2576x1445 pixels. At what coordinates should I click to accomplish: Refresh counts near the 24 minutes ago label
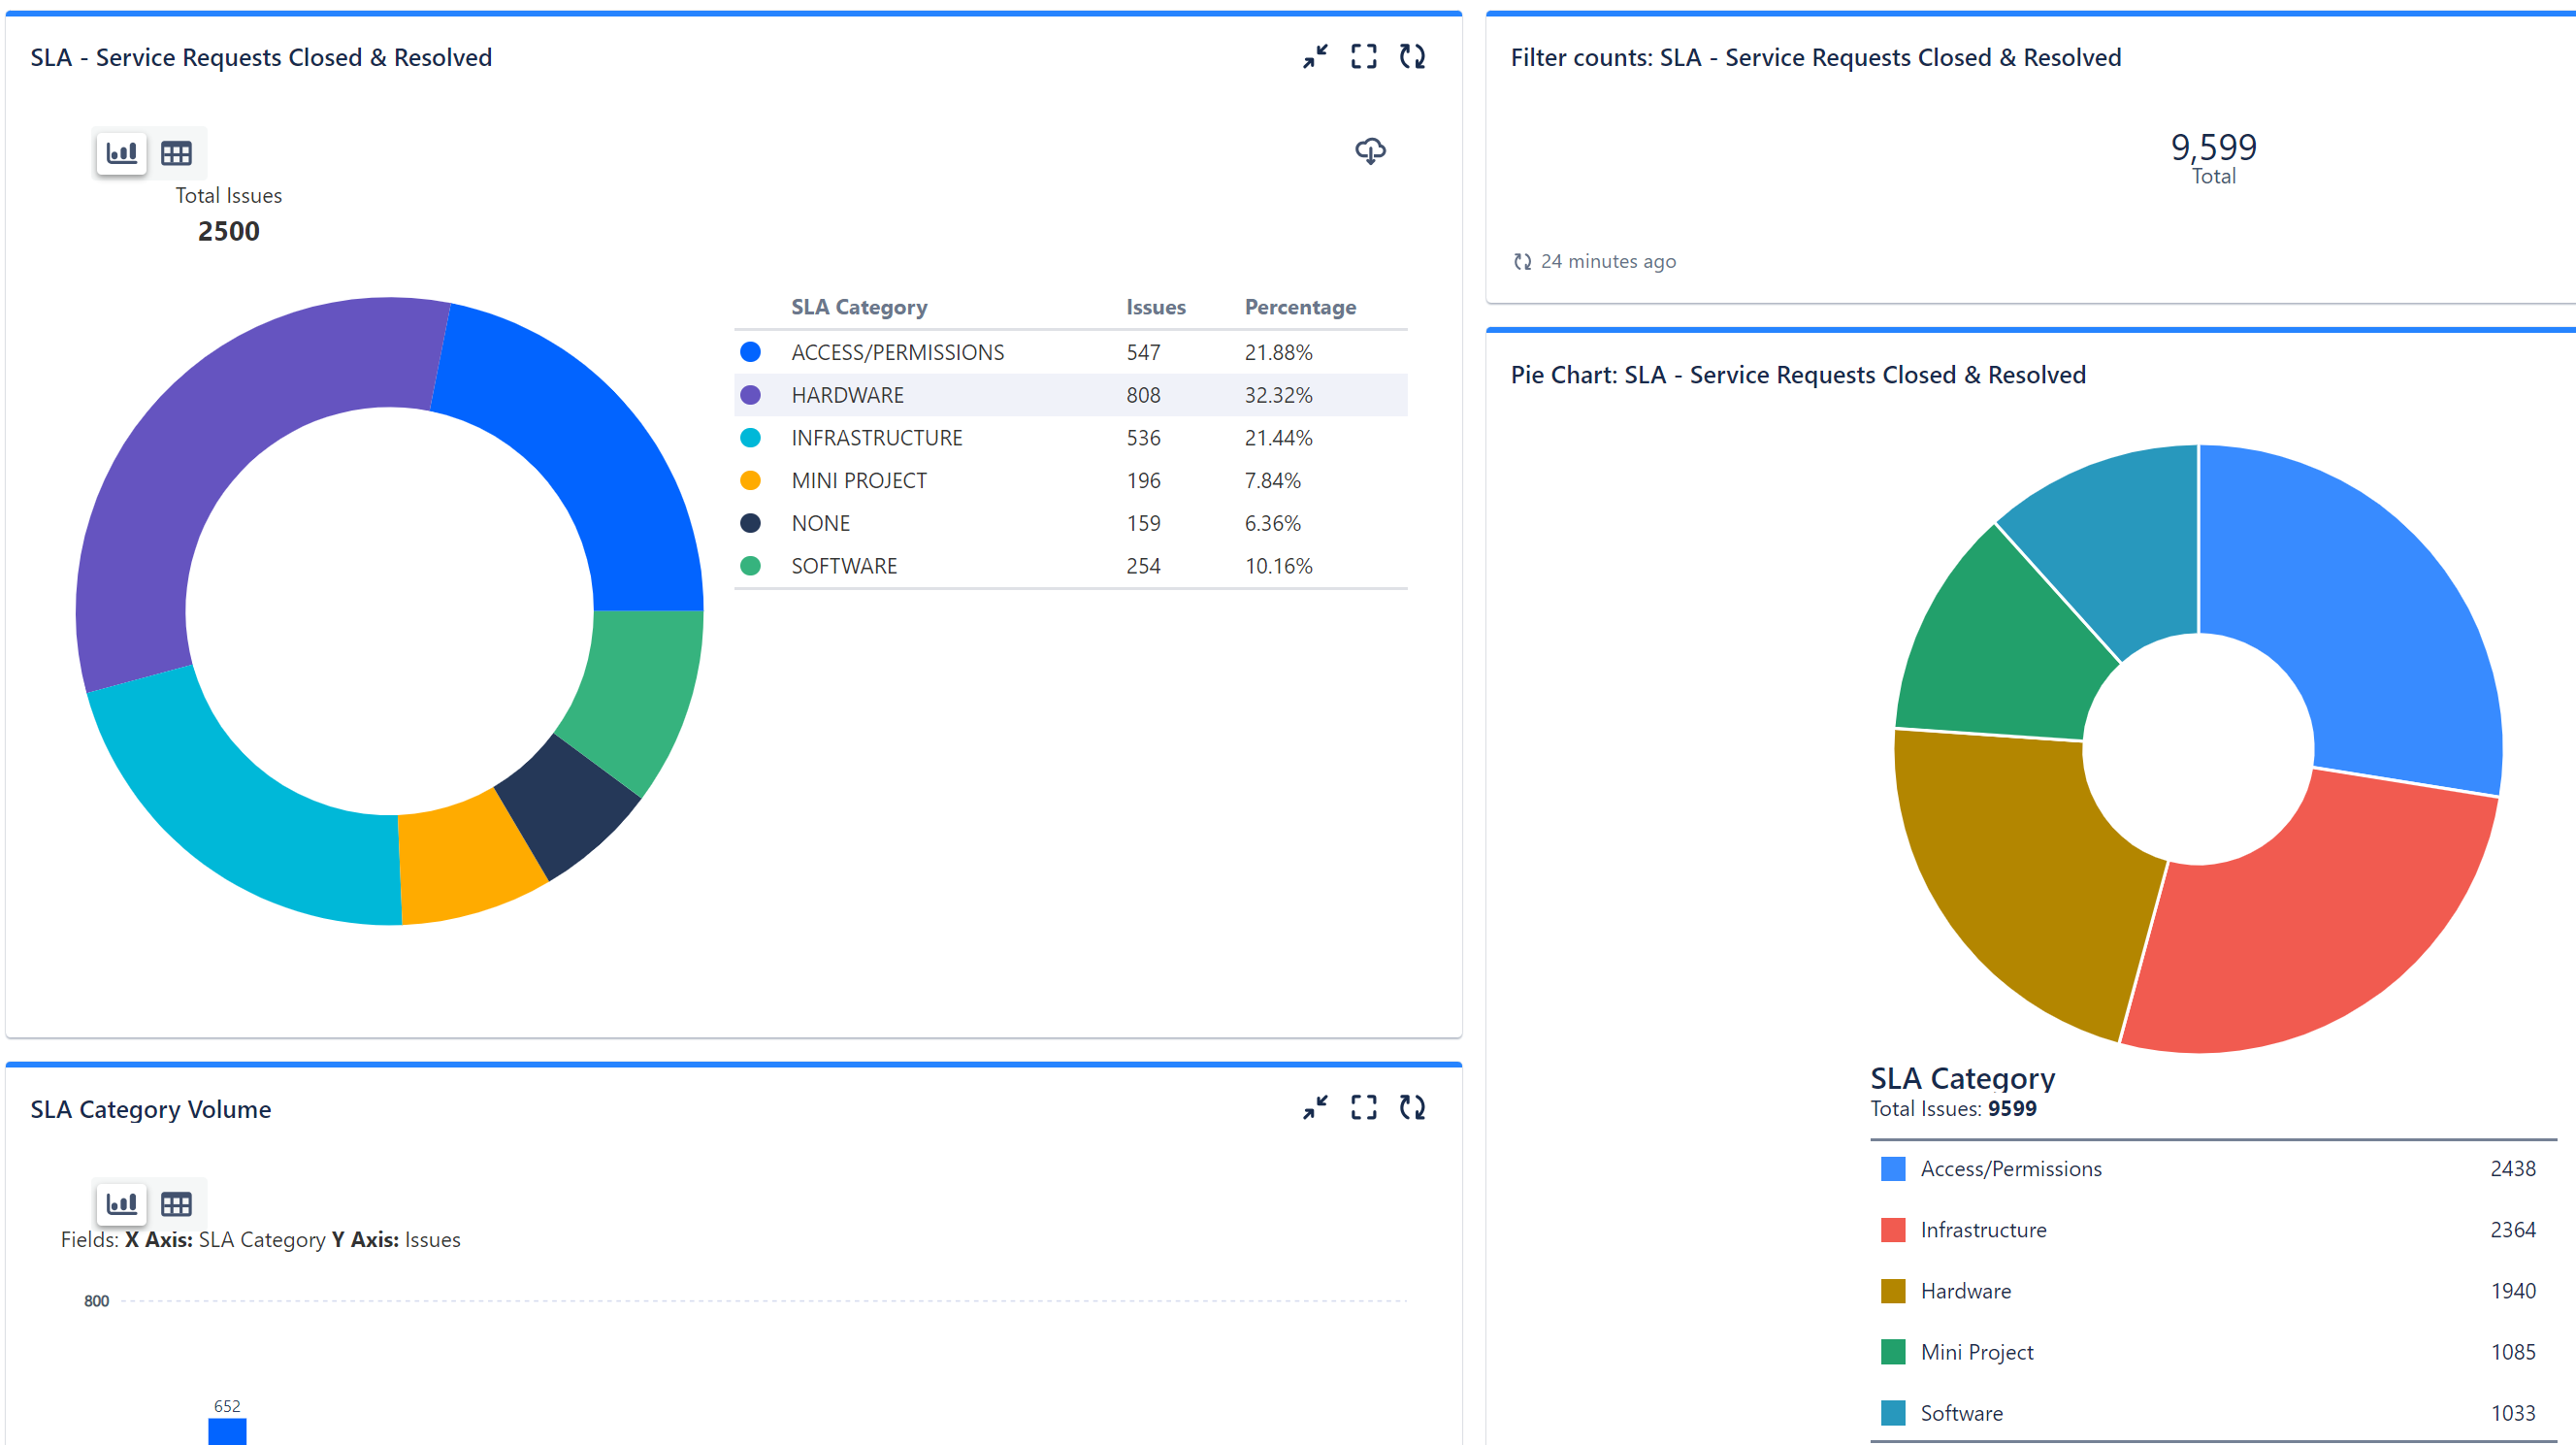[1523, 260]
